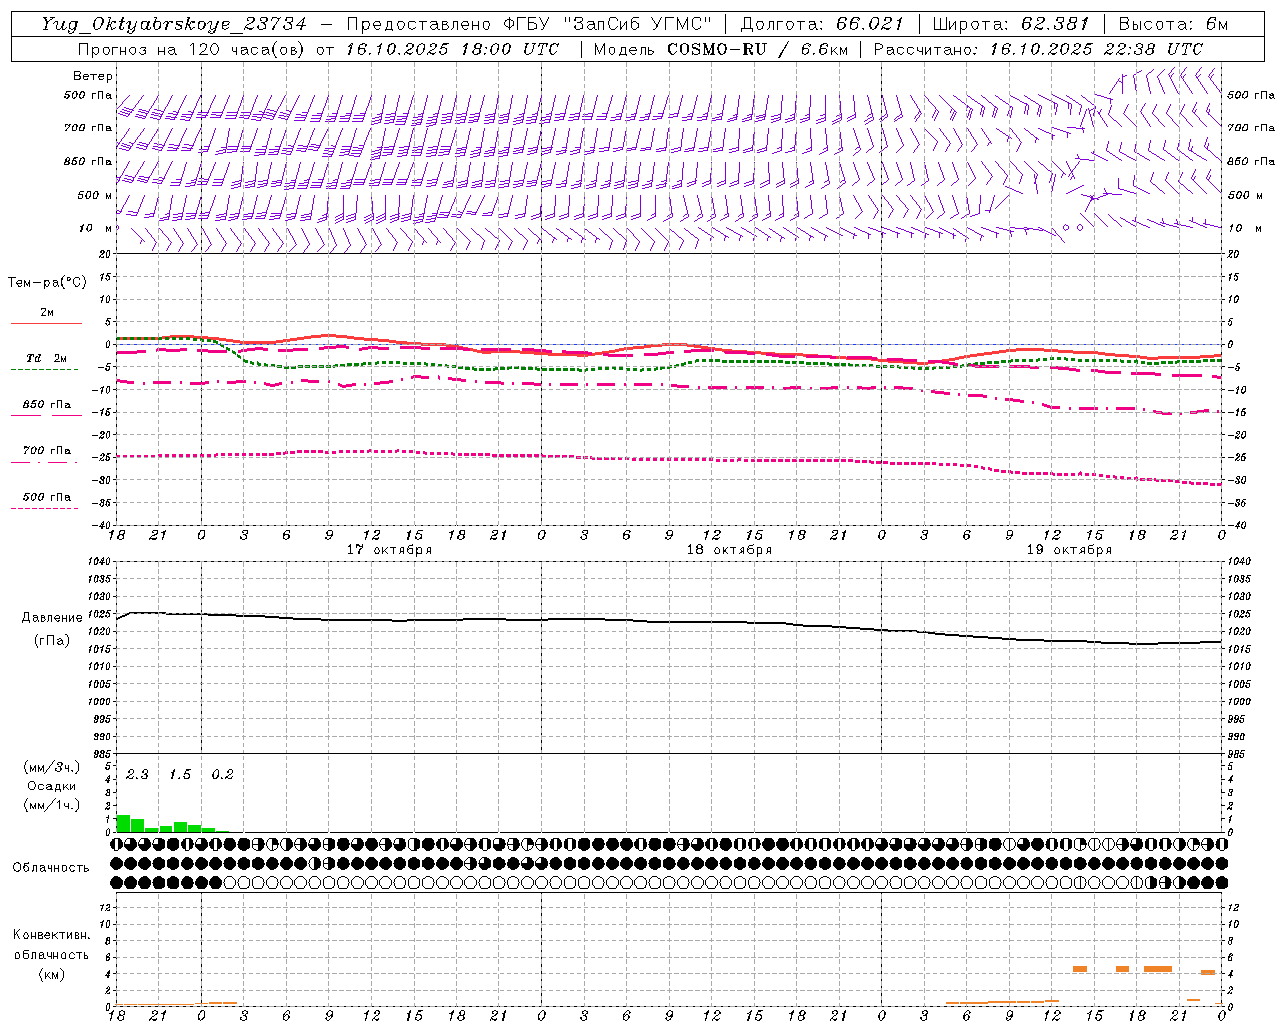Click the tallest green precipitation bar
The width and height of the screenshot is (1280, 1024).
pyautogui.click(x=123, y=824)
